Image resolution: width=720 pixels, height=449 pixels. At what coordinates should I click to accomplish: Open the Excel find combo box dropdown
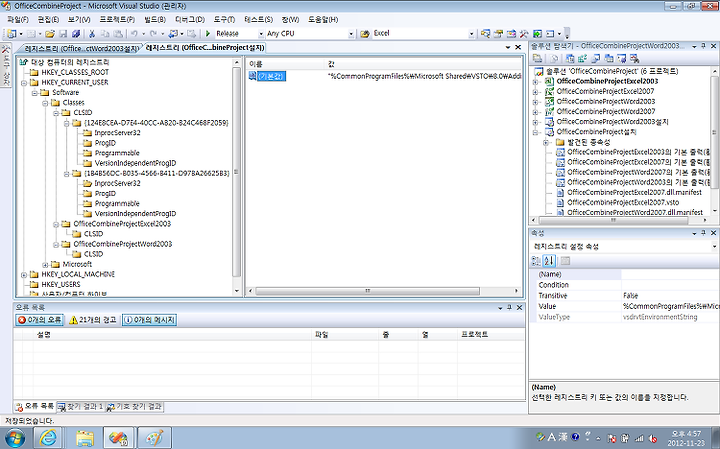(472, 34)
